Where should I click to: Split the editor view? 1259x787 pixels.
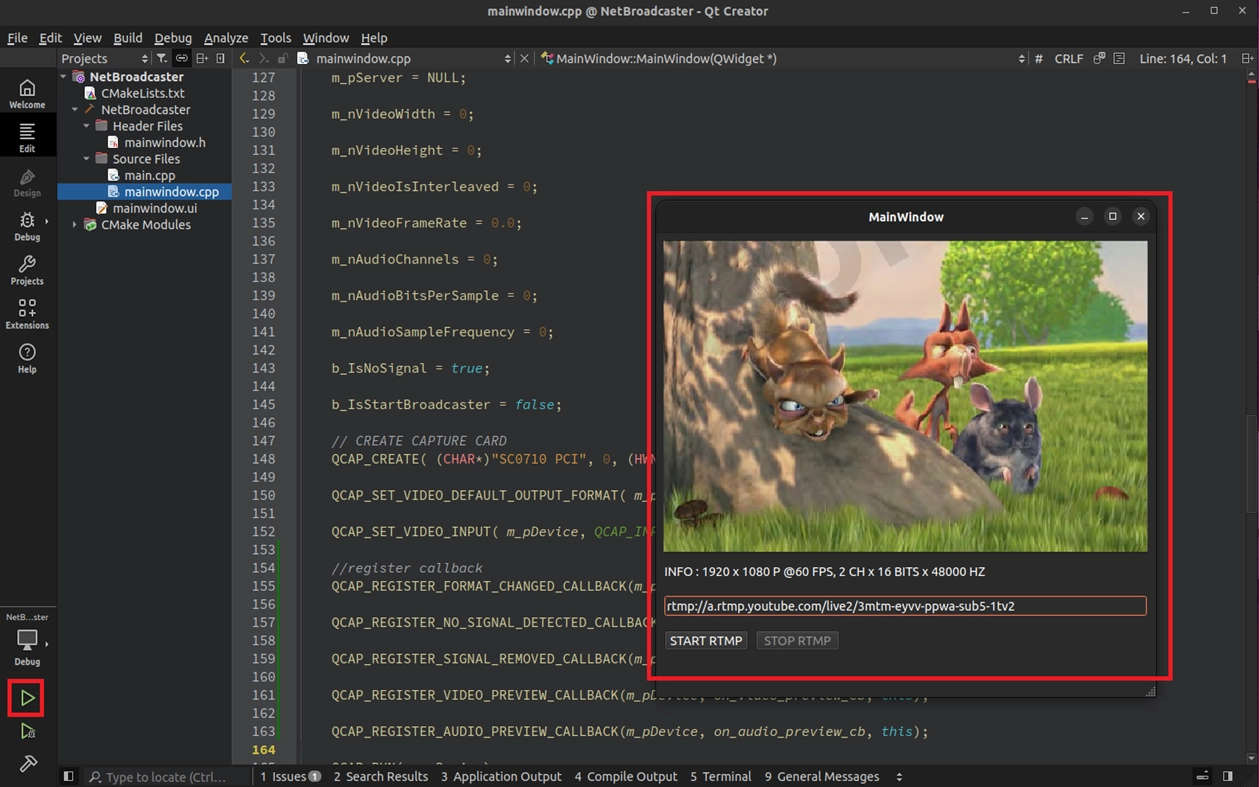(1247, 59)
